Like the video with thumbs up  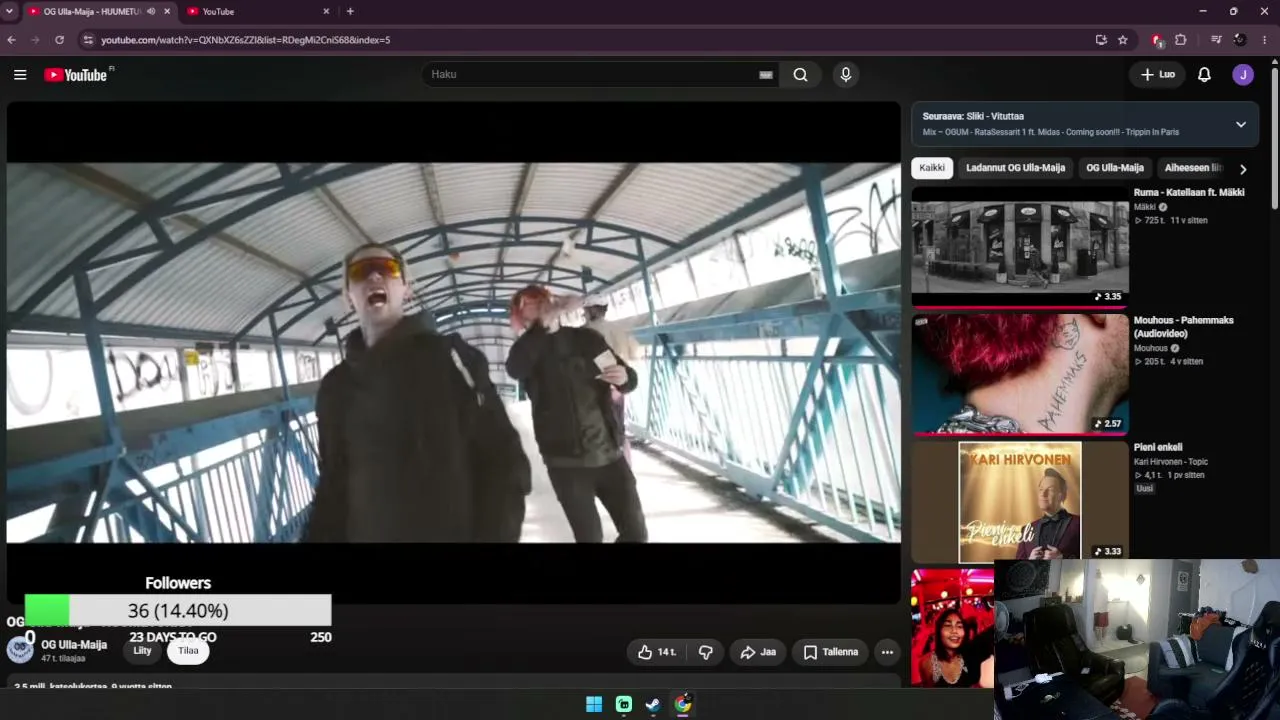[x=657, y=652]
